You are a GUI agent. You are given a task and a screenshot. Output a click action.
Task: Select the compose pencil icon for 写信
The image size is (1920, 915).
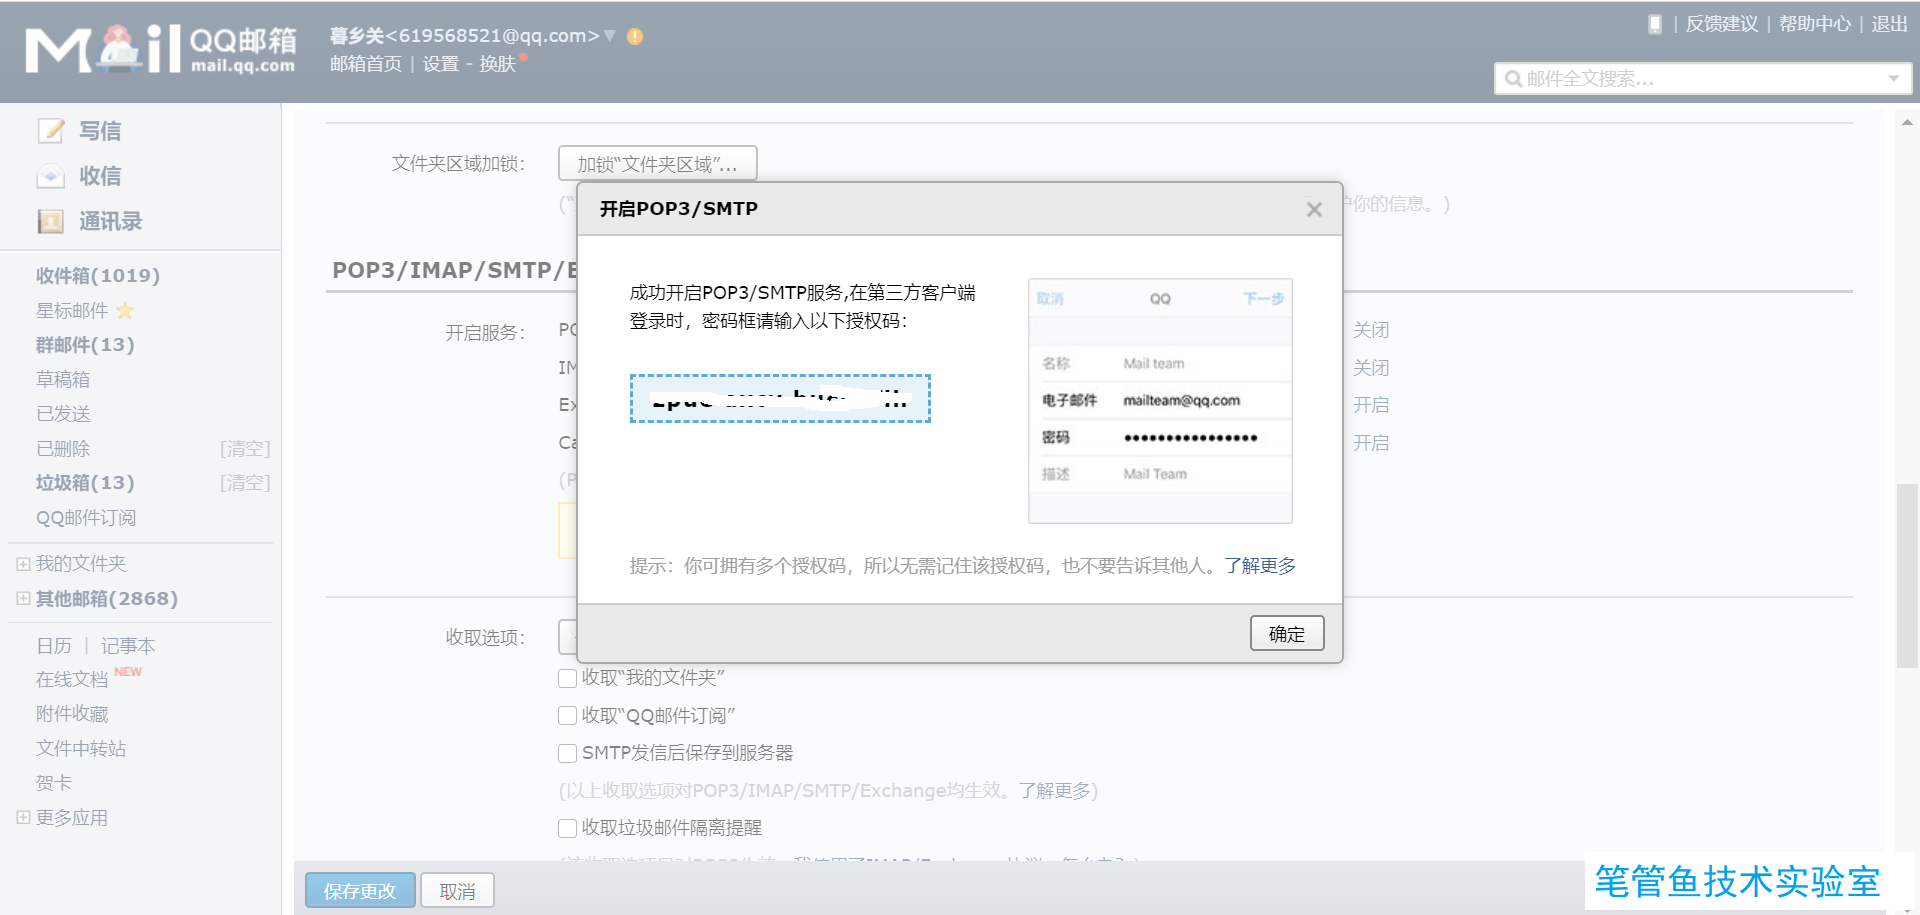tap(51, 130)
